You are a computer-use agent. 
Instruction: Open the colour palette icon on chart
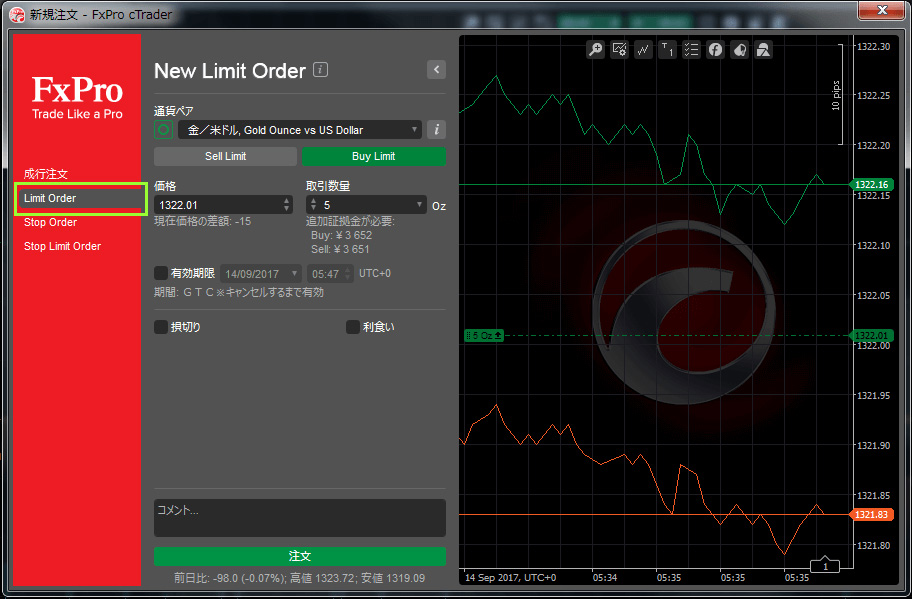(x=739, y=49)
